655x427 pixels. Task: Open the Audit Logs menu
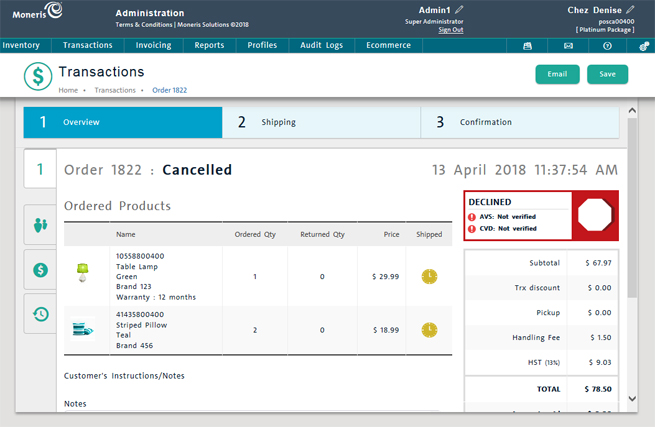tap(321, 46)
